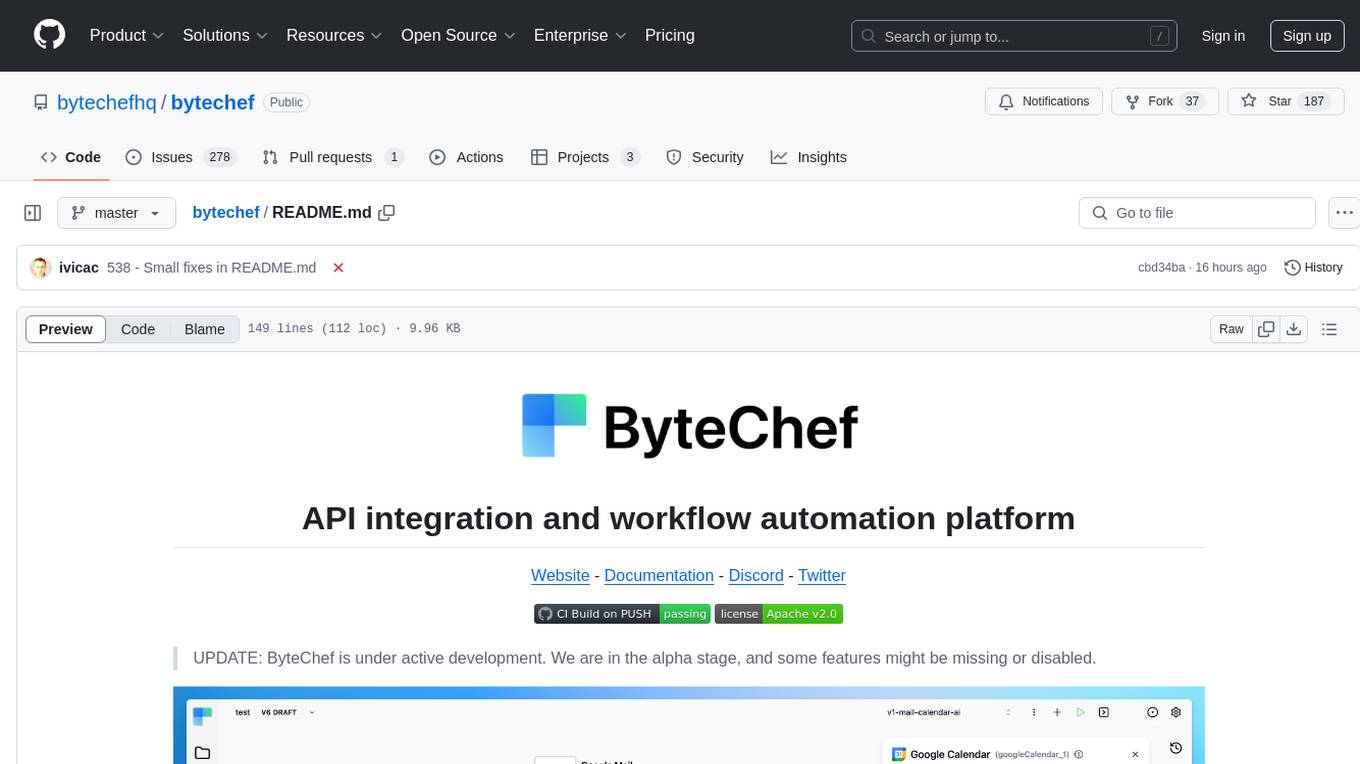Toggle the file tree side panel
The width and height of the screenshot is (1360, 764).
(33, 213)
